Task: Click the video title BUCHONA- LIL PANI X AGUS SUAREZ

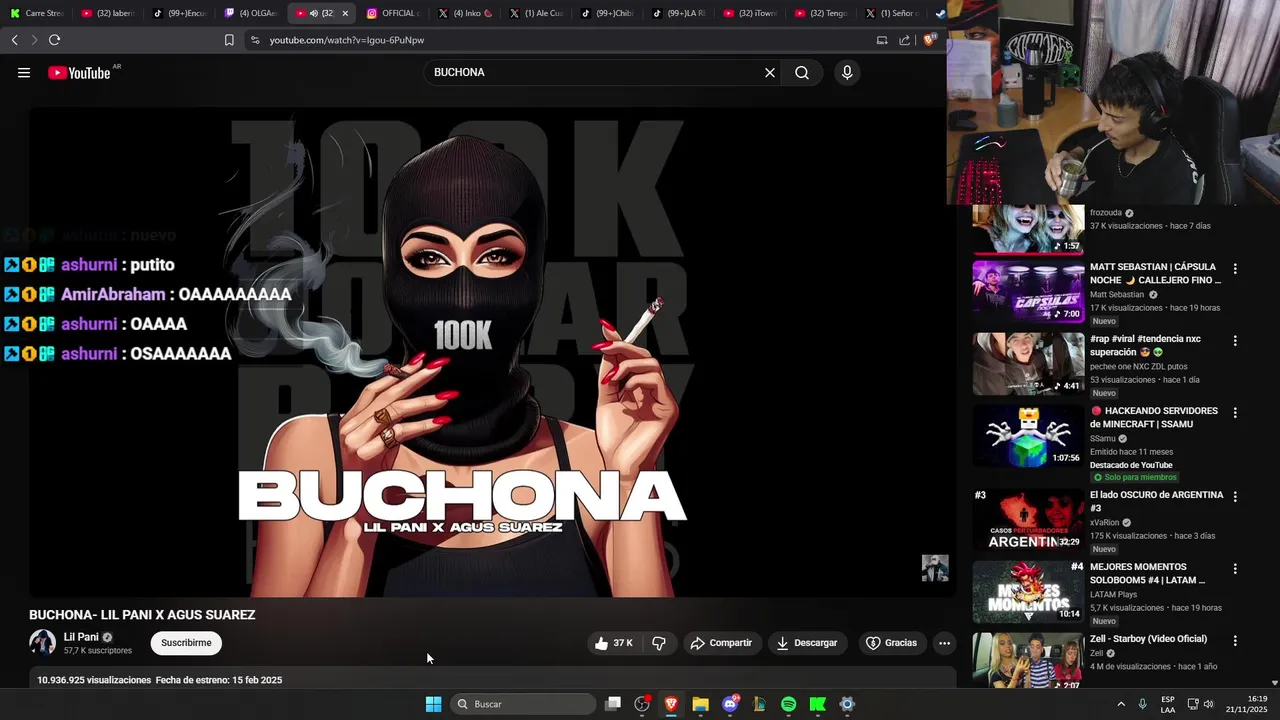Action: click(x=142, y=615)
